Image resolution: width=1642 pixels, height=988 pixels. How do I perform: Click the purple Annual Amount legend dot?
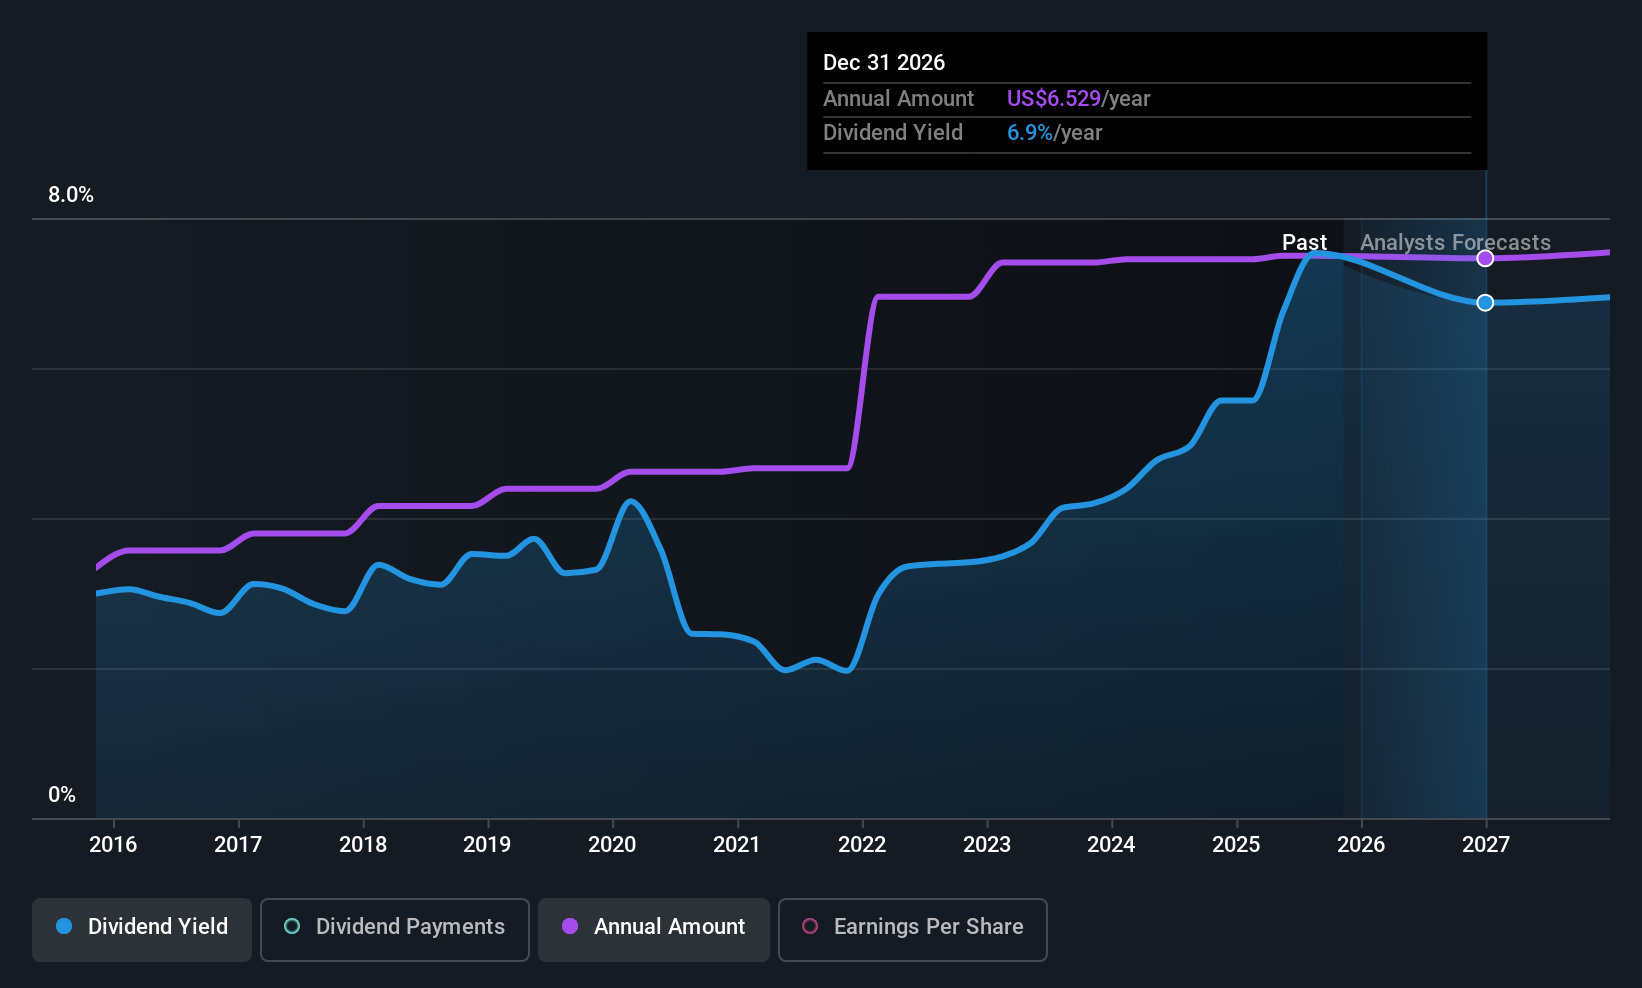[570, 927]
